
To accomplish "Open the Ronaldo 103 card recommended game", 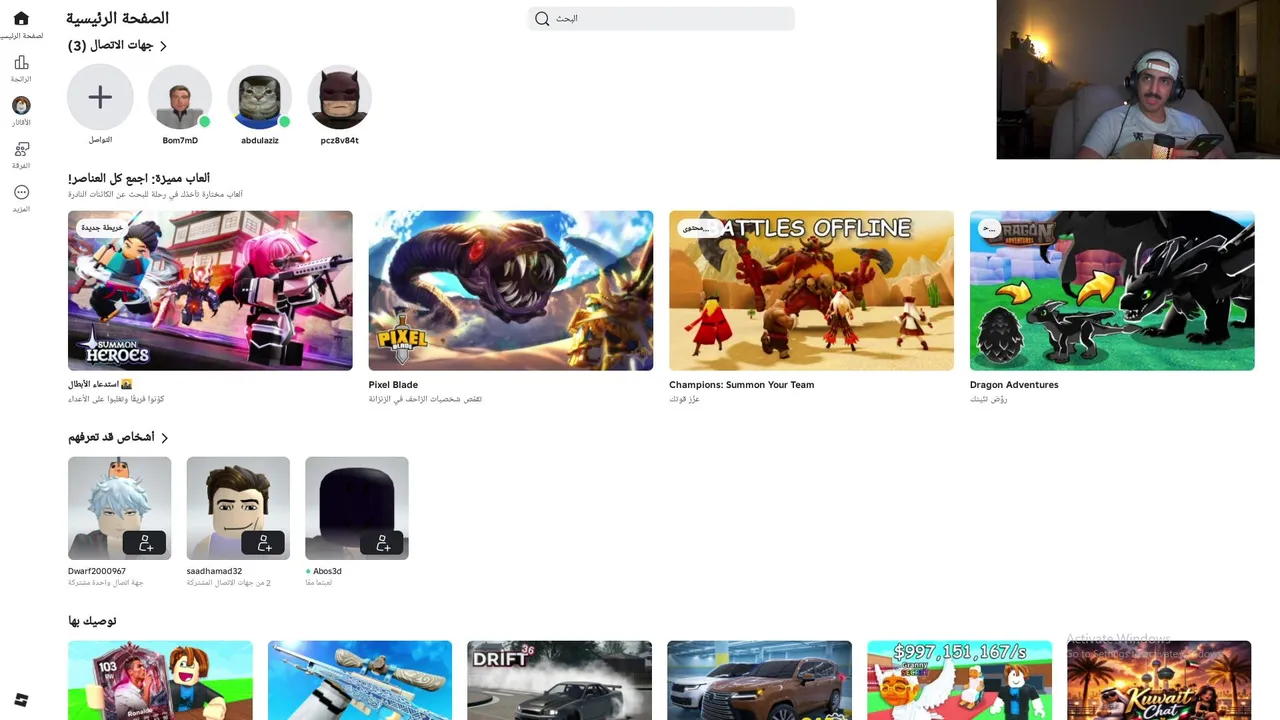I will pyautogui.click(x=160, y=680).
